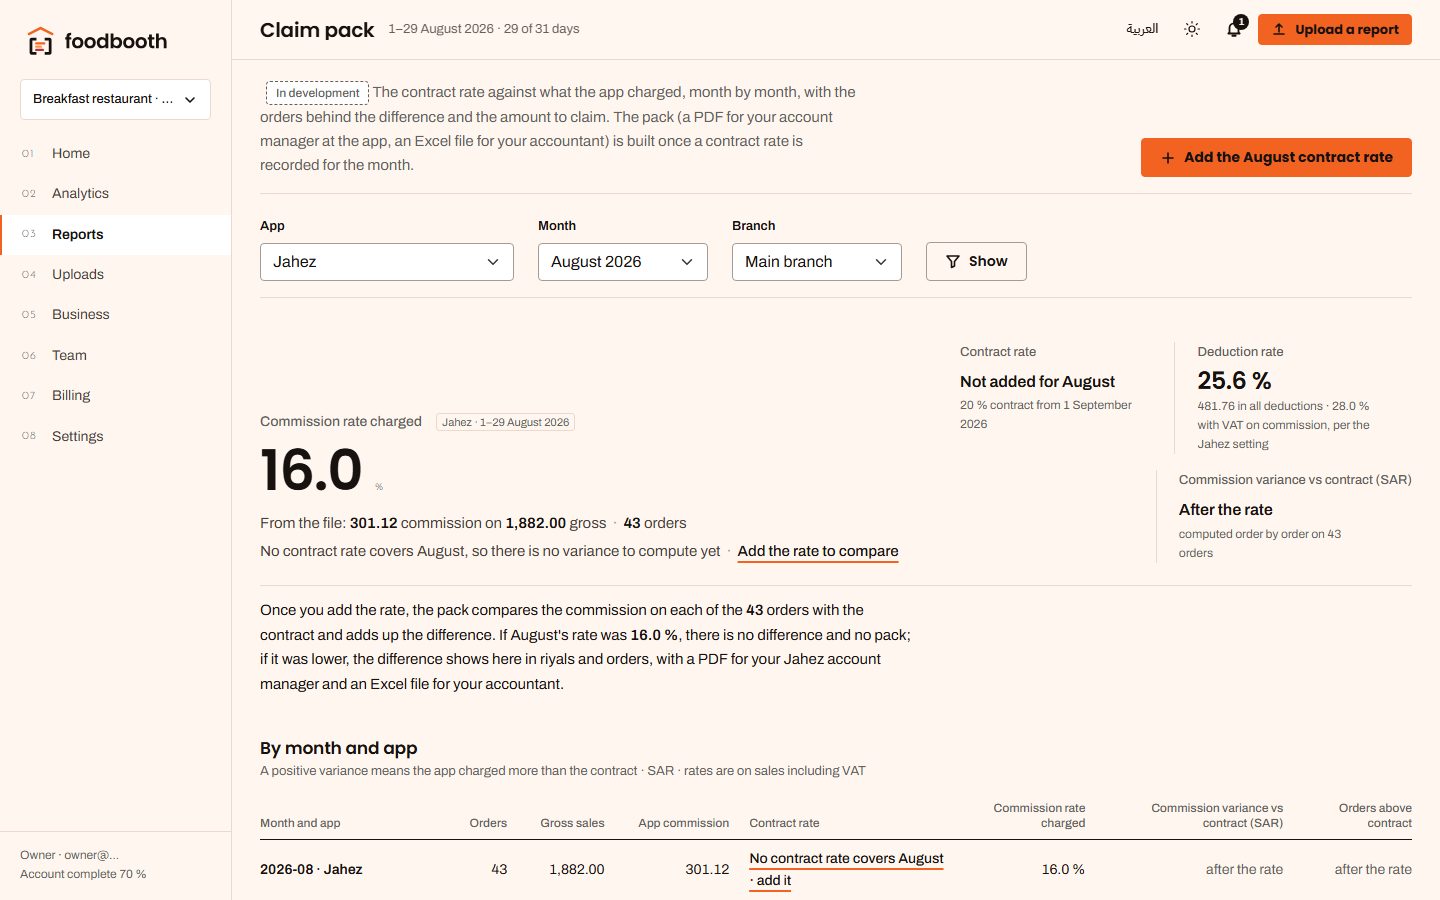Click the Gross sales column header
Viewport: 1440px width, 900px height.
(572, 823)
